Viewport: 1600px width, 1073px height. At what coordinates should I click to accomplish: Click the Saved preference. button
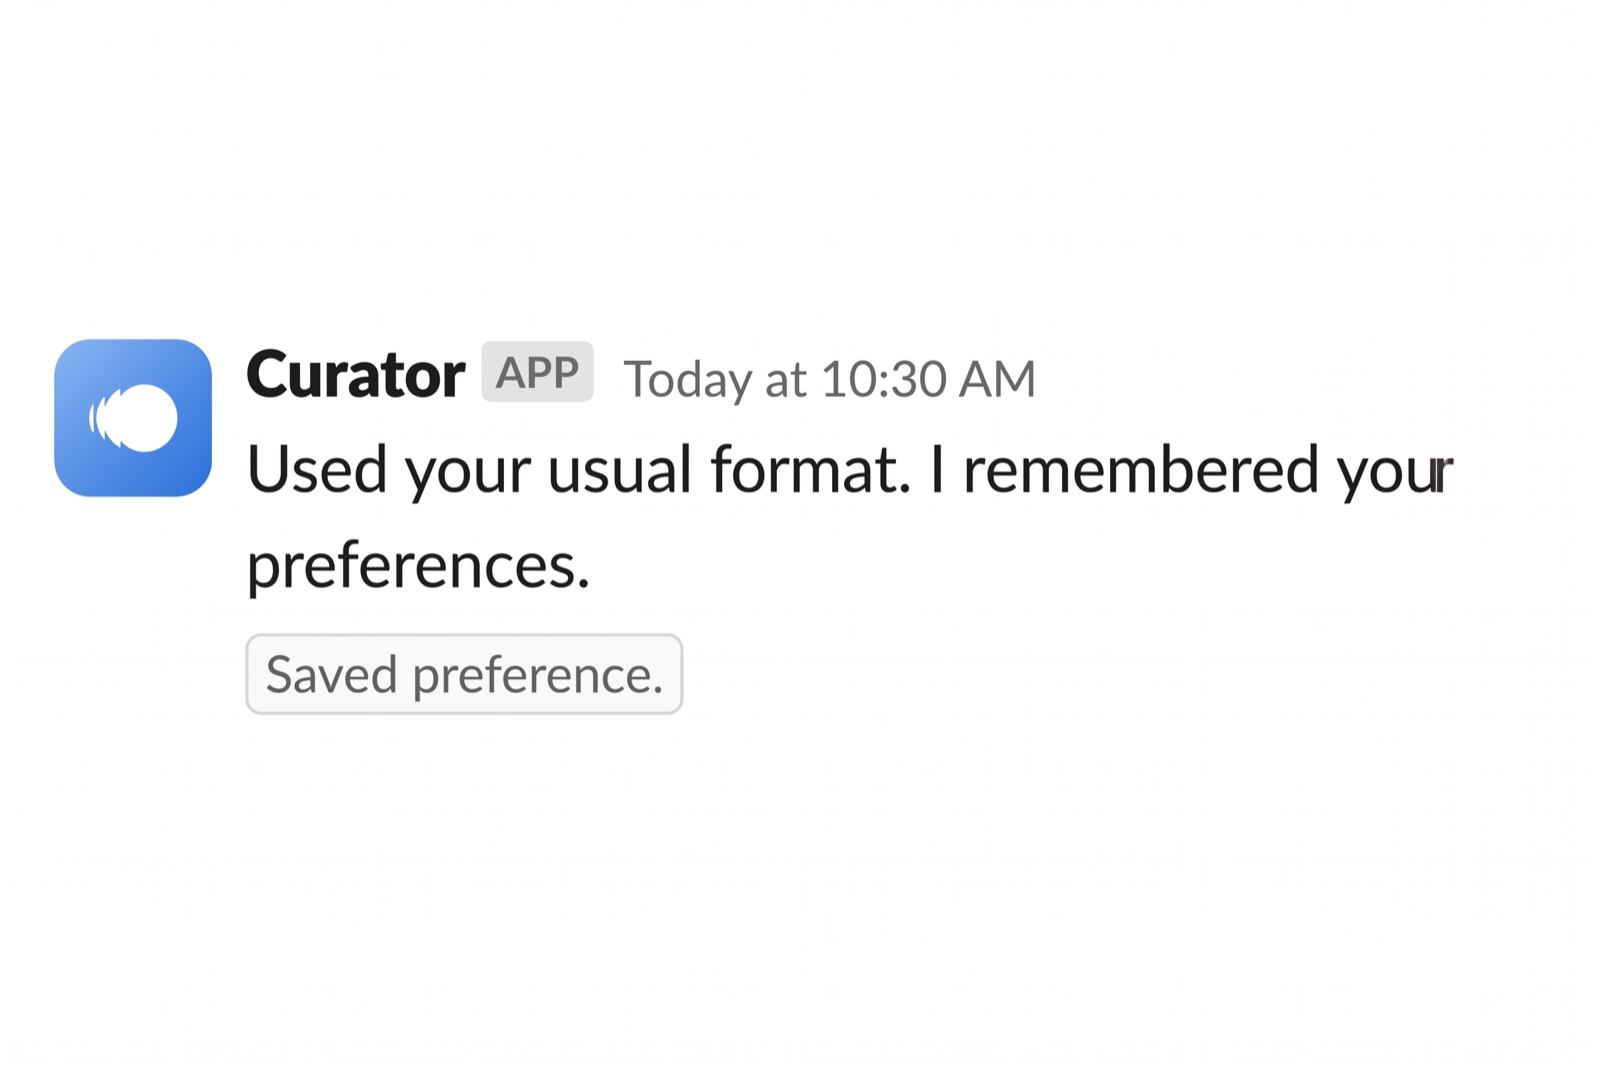(x=464, y=674)
